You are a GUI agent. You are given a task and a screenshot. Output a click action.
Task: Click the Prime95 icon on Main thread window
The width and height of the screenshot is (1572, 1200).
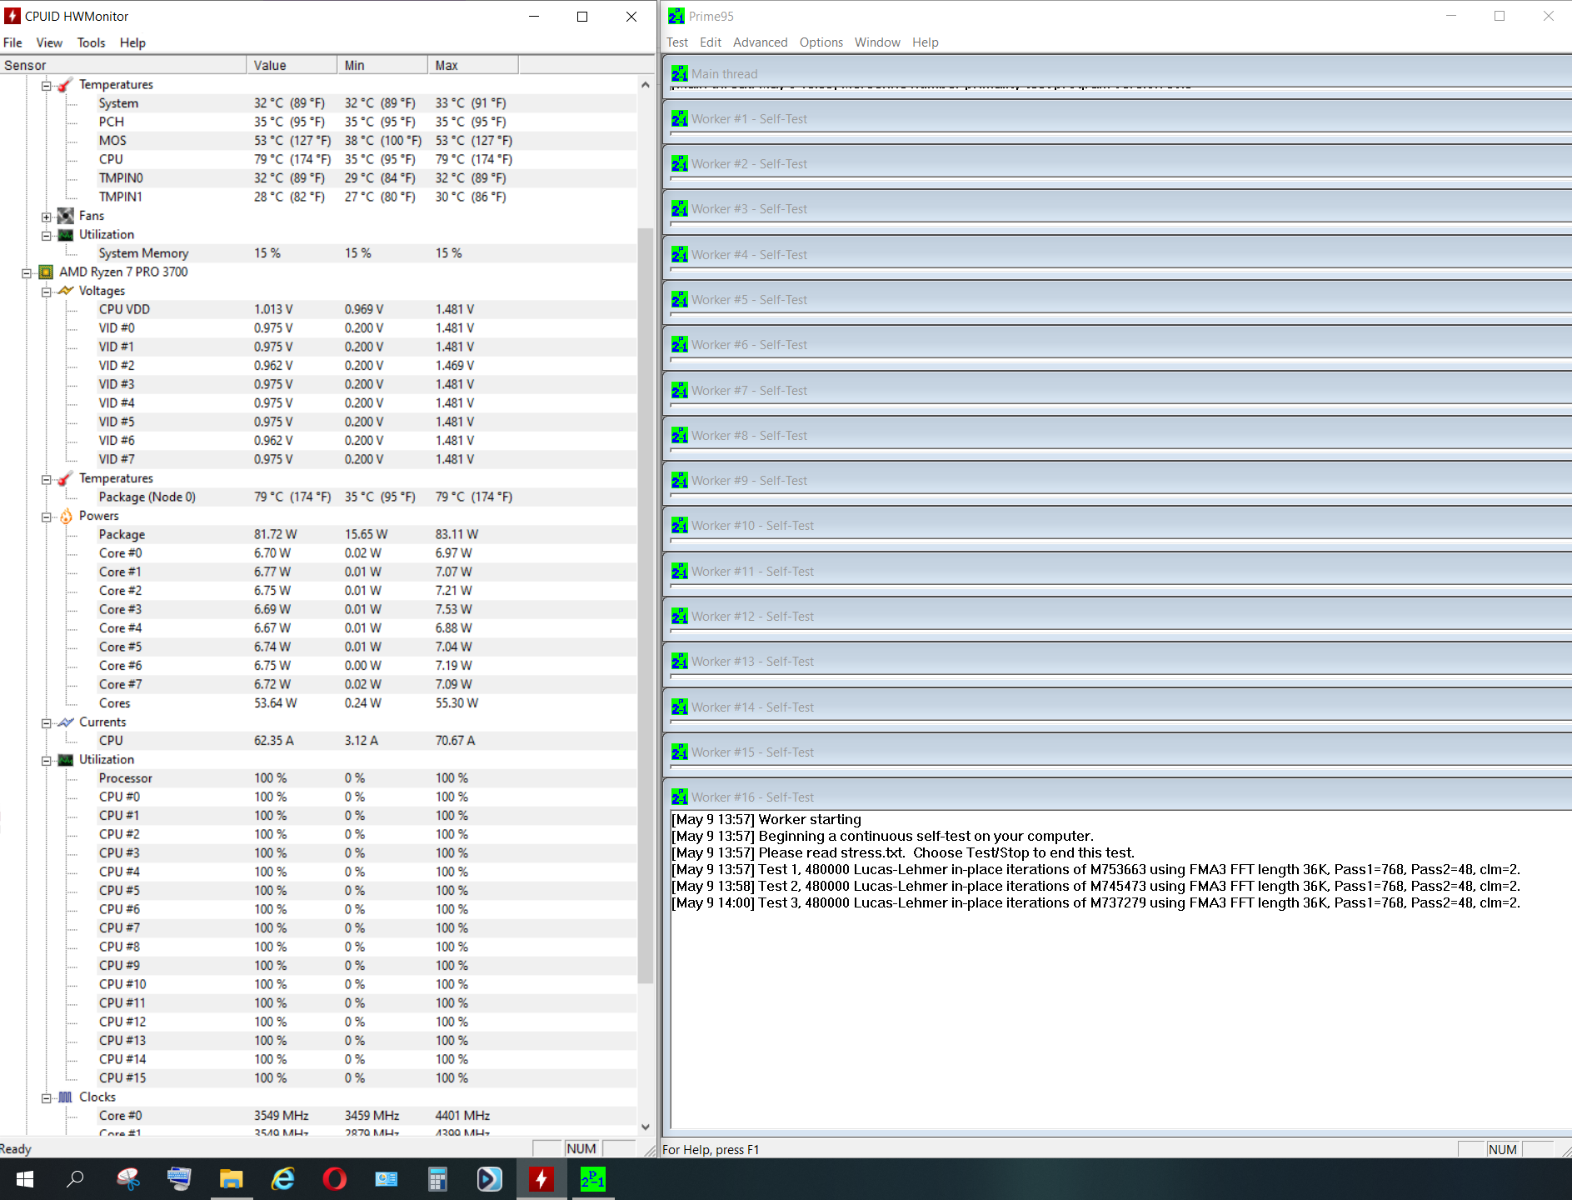(x=680, y=74)
